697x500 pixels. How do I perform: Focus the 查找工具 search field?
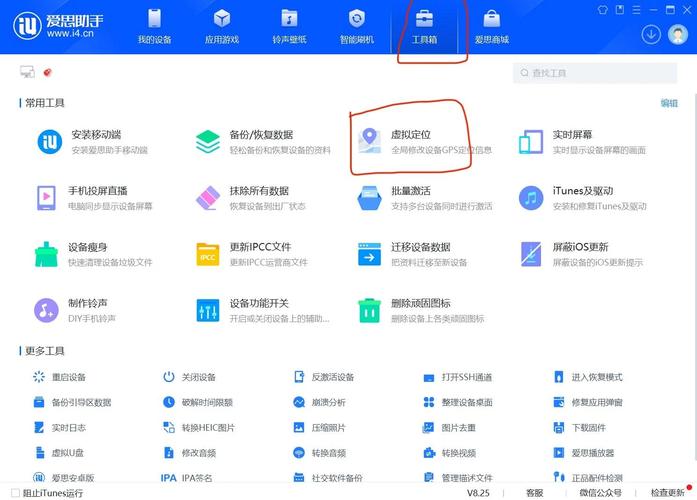pyautogui.click(x=595, y=73)
